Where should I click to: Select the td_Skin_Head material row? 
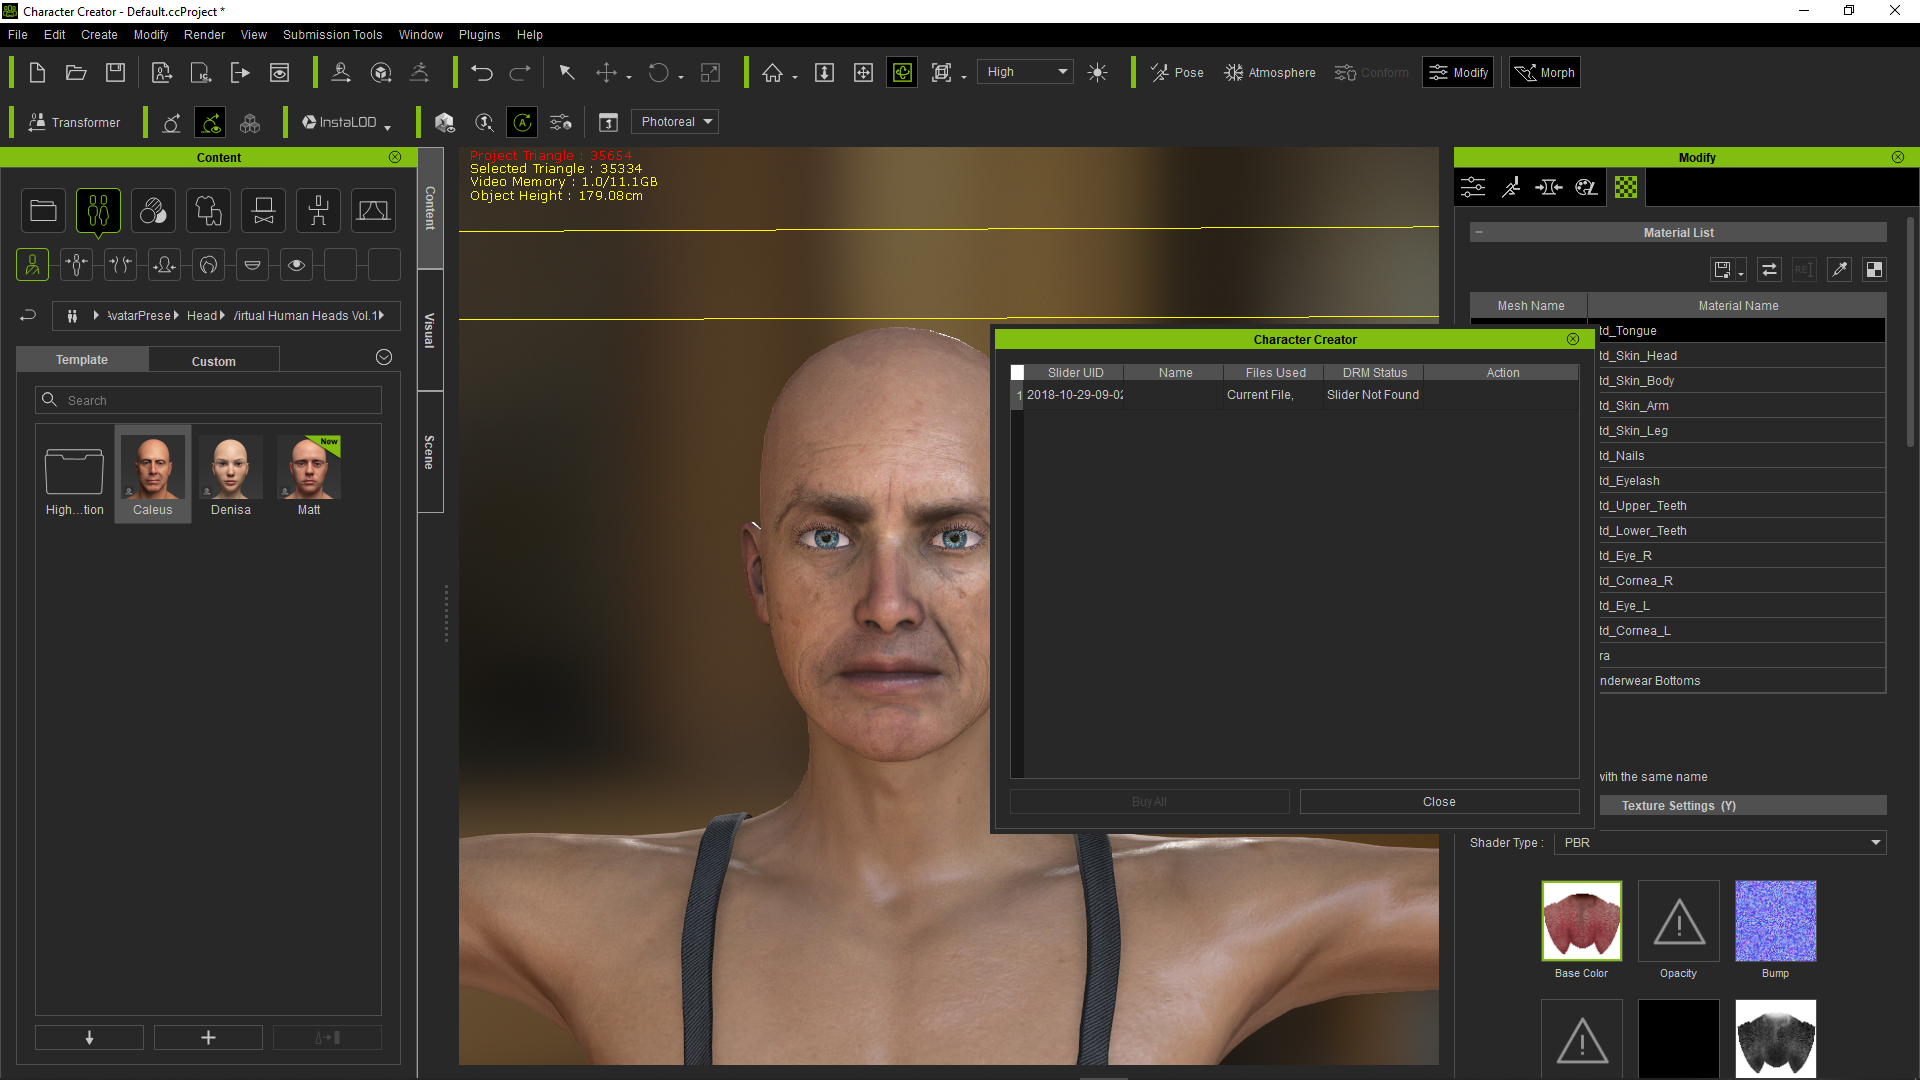1740,356
